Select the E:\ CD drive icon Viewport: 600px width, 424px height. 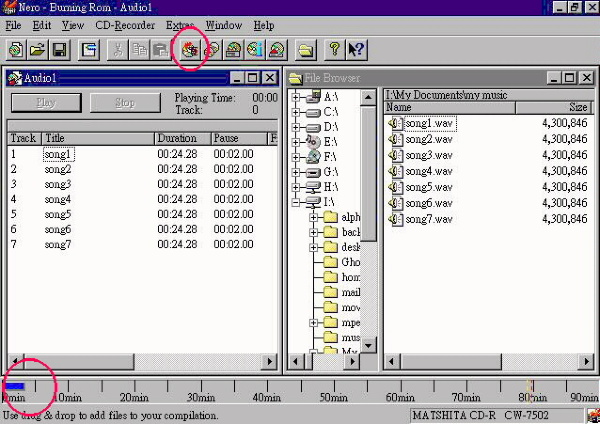click(x=314, y=142)
